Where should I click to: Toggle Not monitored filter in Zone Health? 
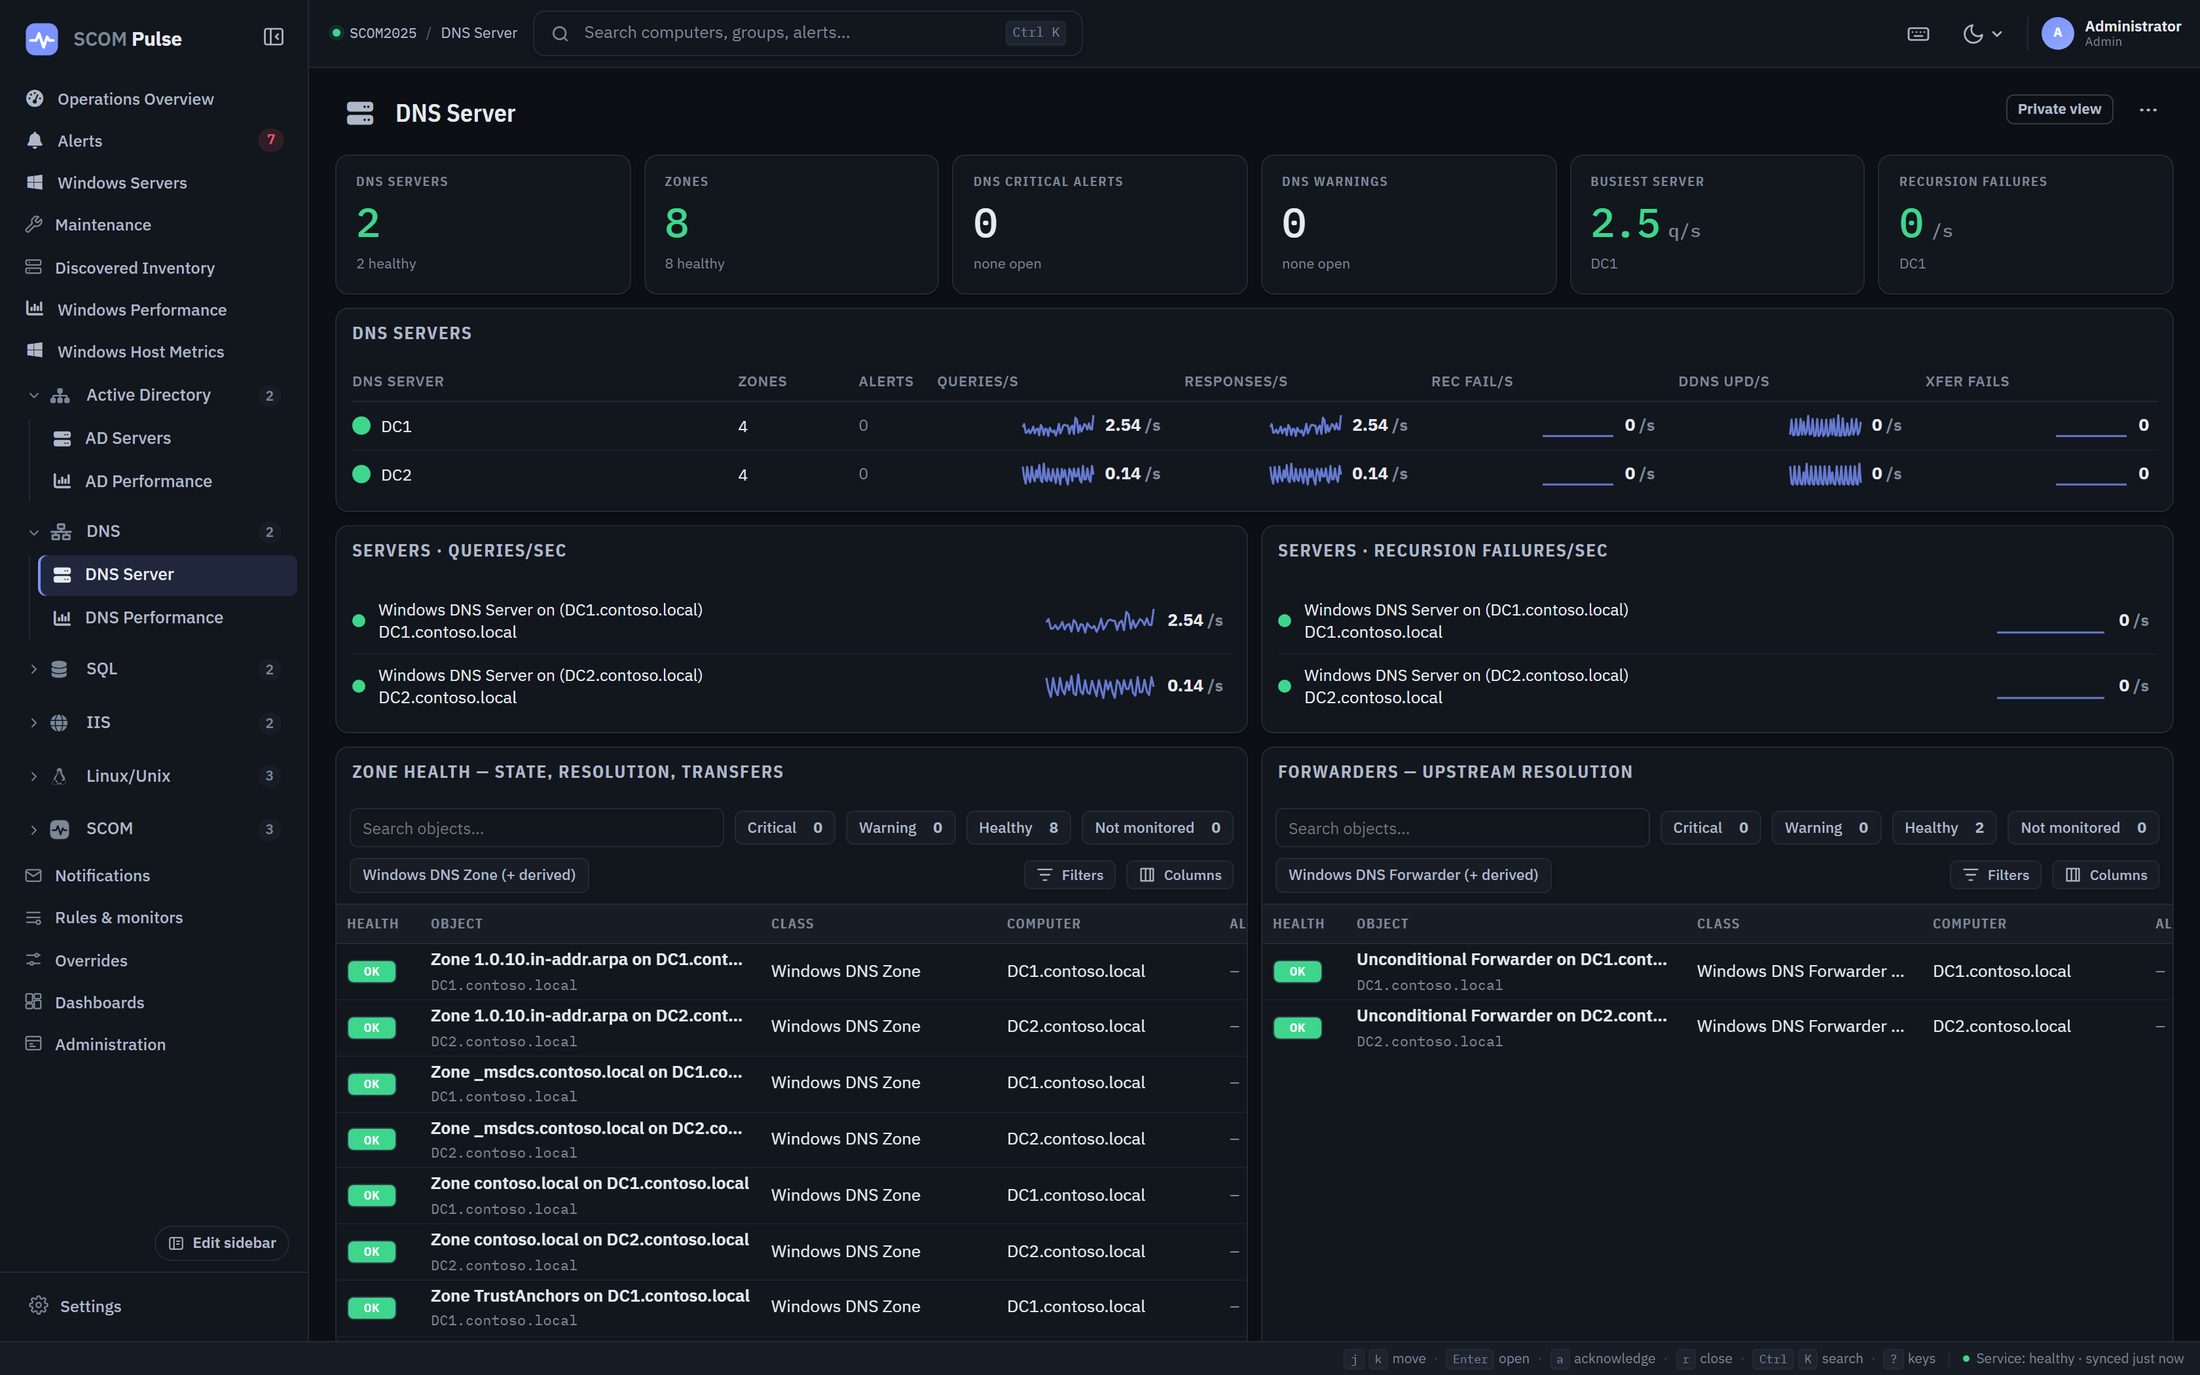[1157, 828]
